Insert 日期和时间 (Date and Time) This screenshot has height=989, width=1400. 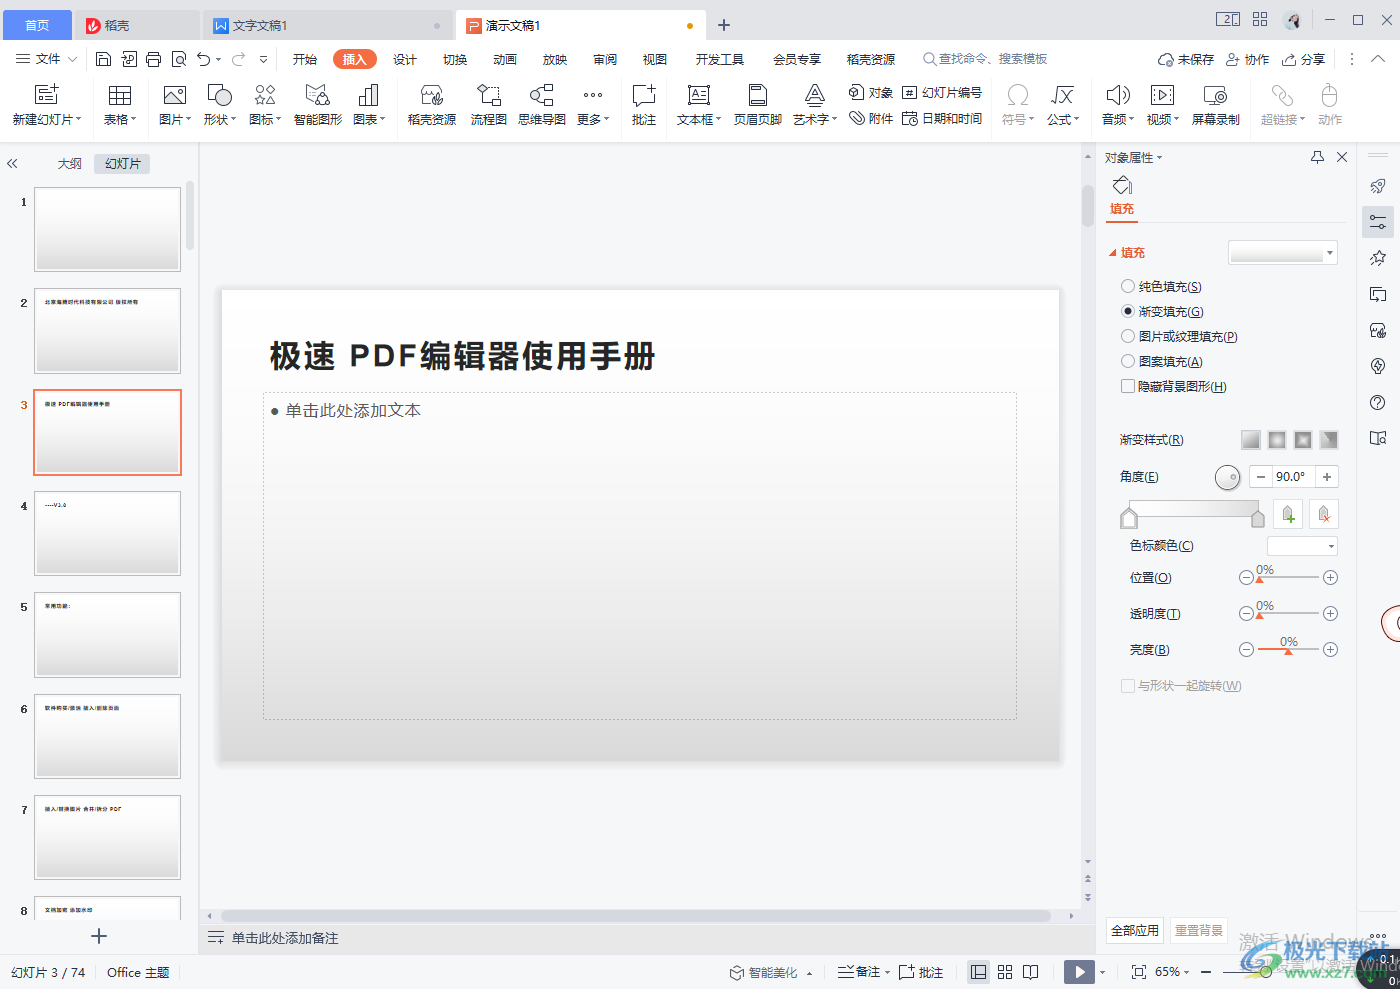pyautogui.click(x=942, y=118)
